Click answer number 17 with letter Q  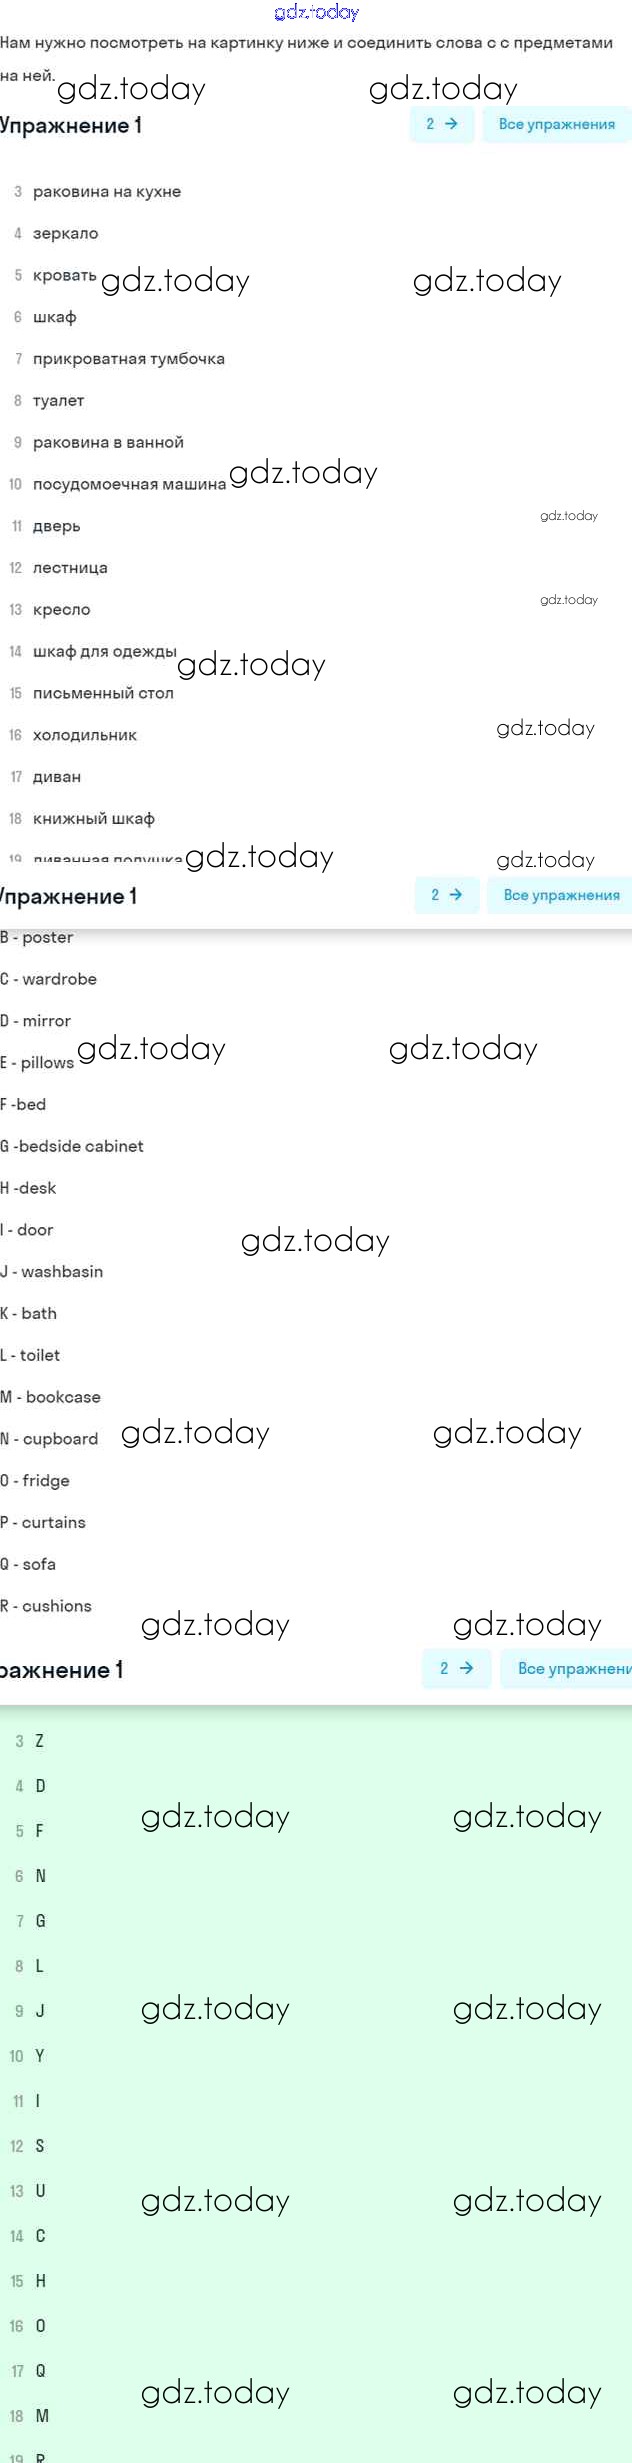[x=40, y=2371]
